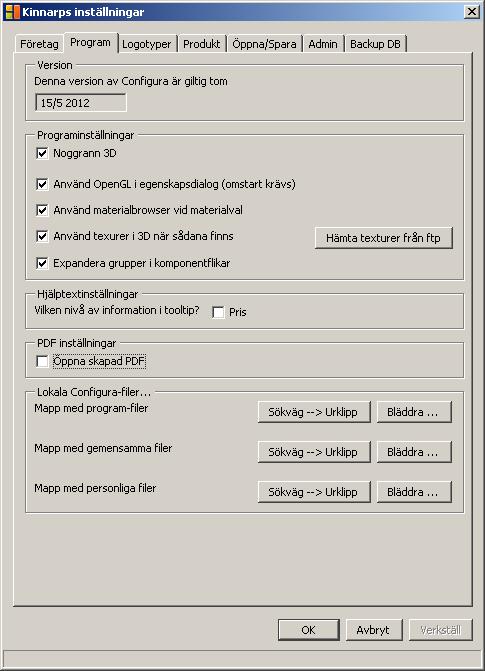Open the Öppna/Spara tab

point(264,44)
